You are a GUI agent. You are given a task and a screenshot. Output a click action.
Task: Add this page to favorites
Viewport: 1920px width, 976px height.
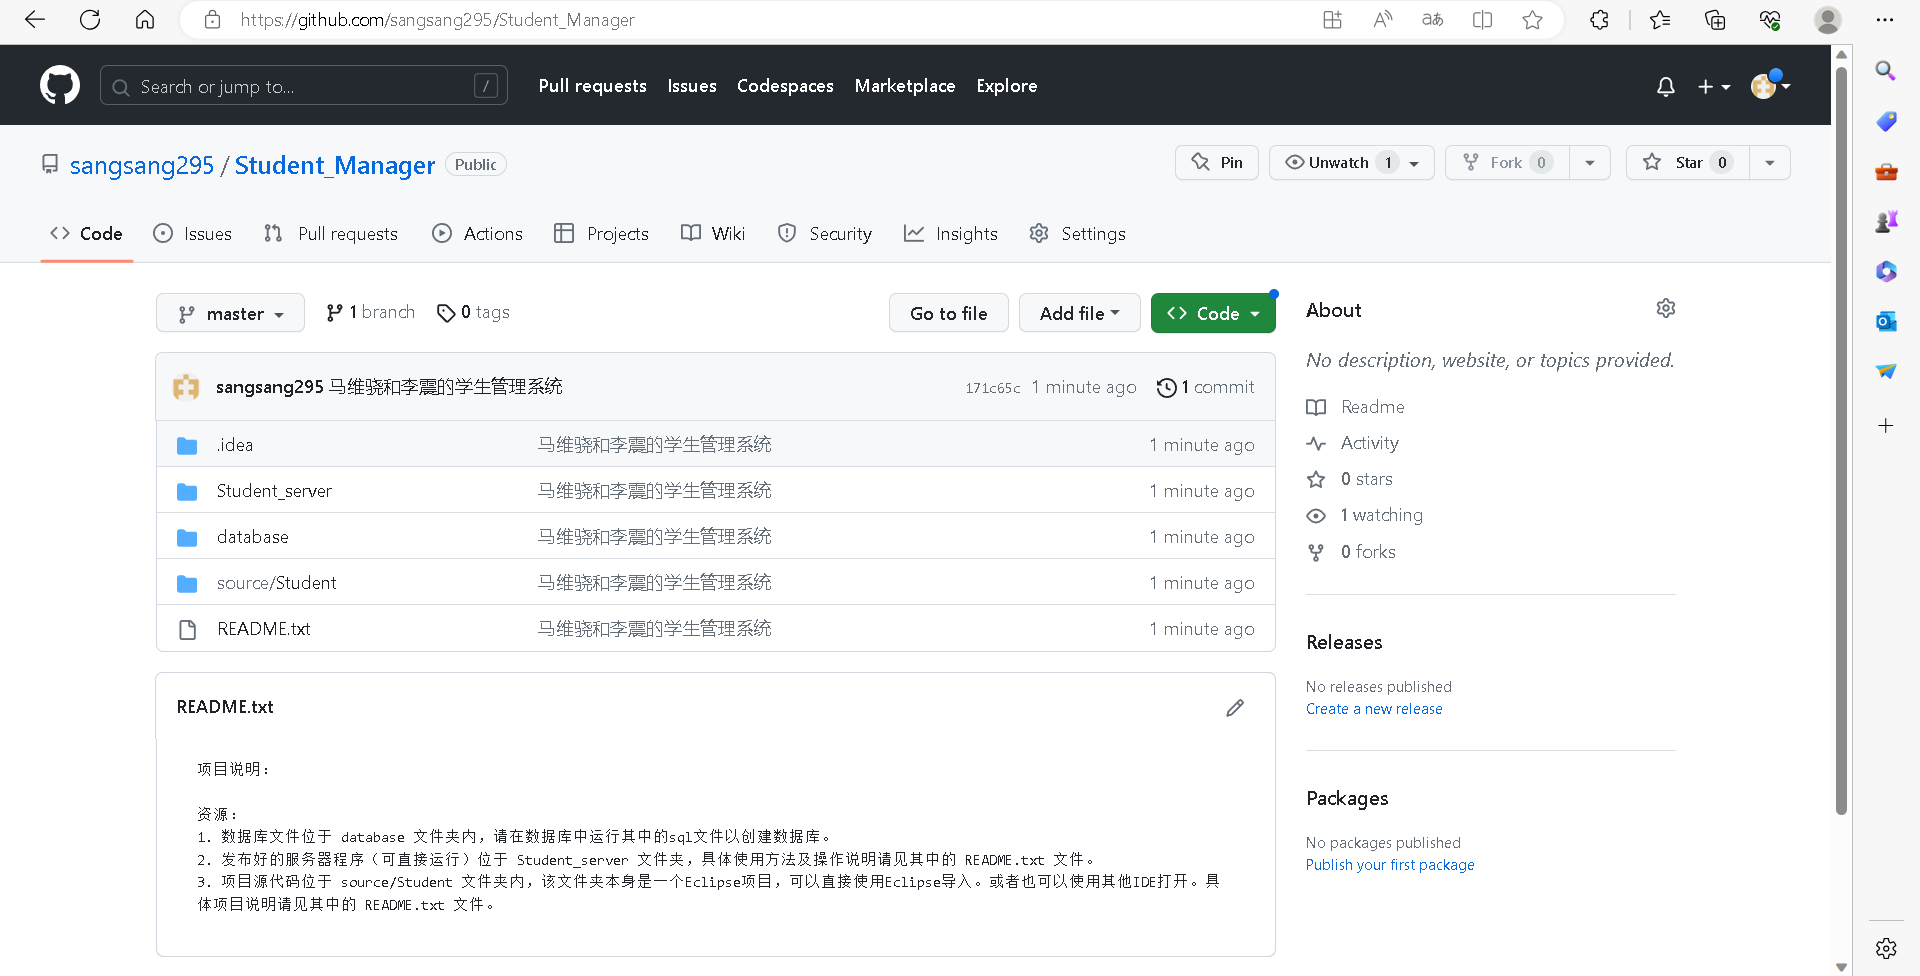(x=1532, y=20)
